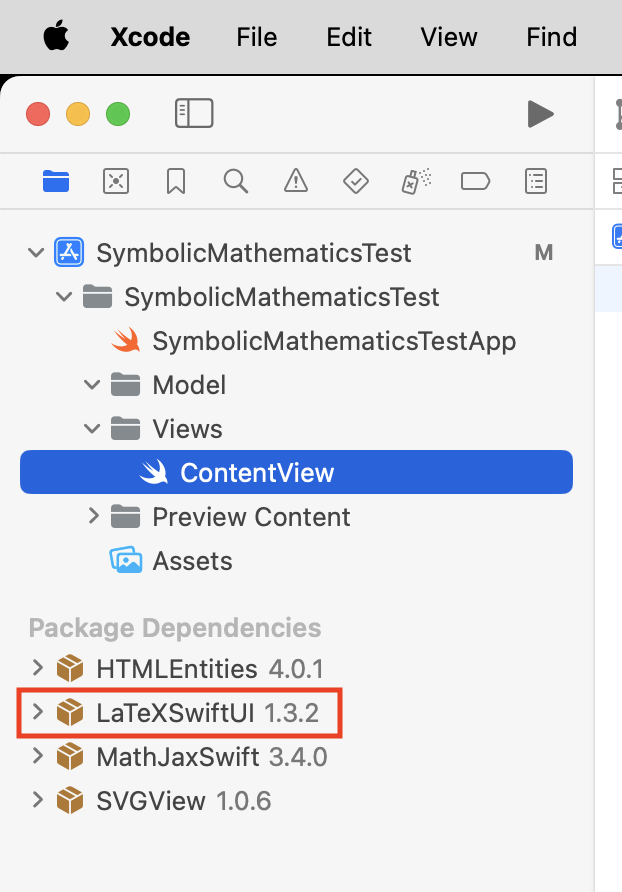Run the project with the play button
The height and width of the screenshot is (892, 622).
540,113
